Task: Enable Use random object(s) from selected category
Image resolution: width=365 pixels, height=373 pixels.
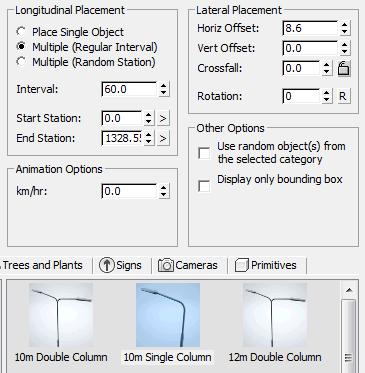Action: (204, 153)
